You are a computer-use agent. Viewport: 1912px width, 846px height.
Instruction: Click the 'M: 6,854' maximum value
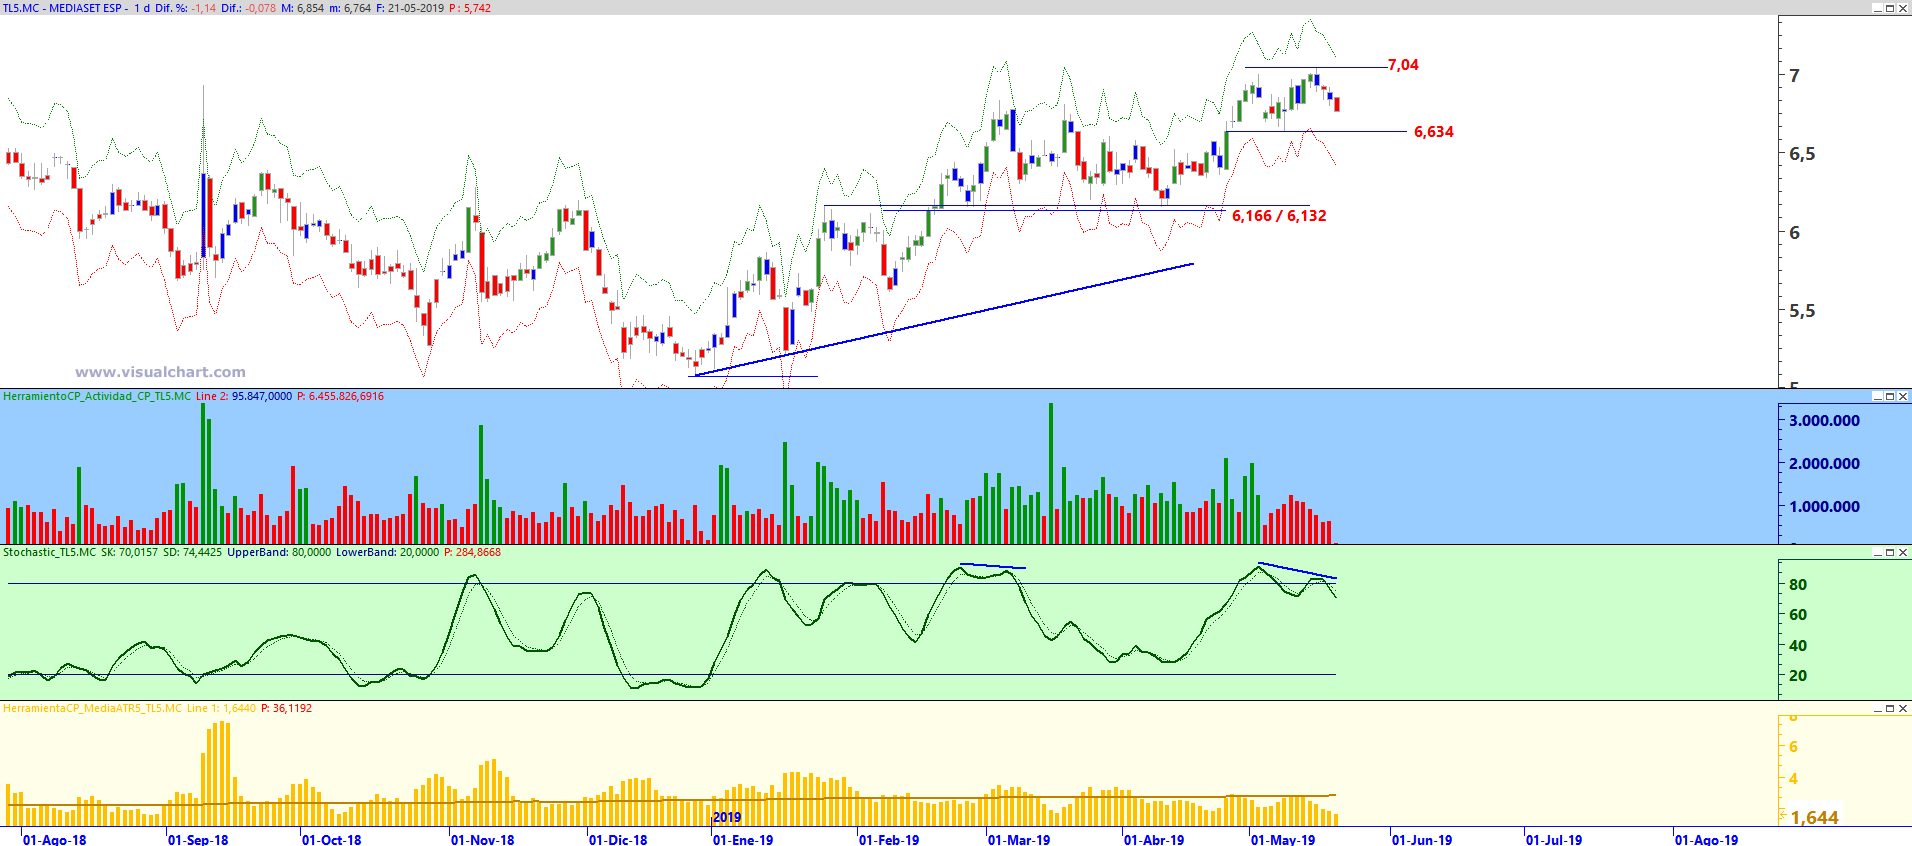[x=303, y=8]
